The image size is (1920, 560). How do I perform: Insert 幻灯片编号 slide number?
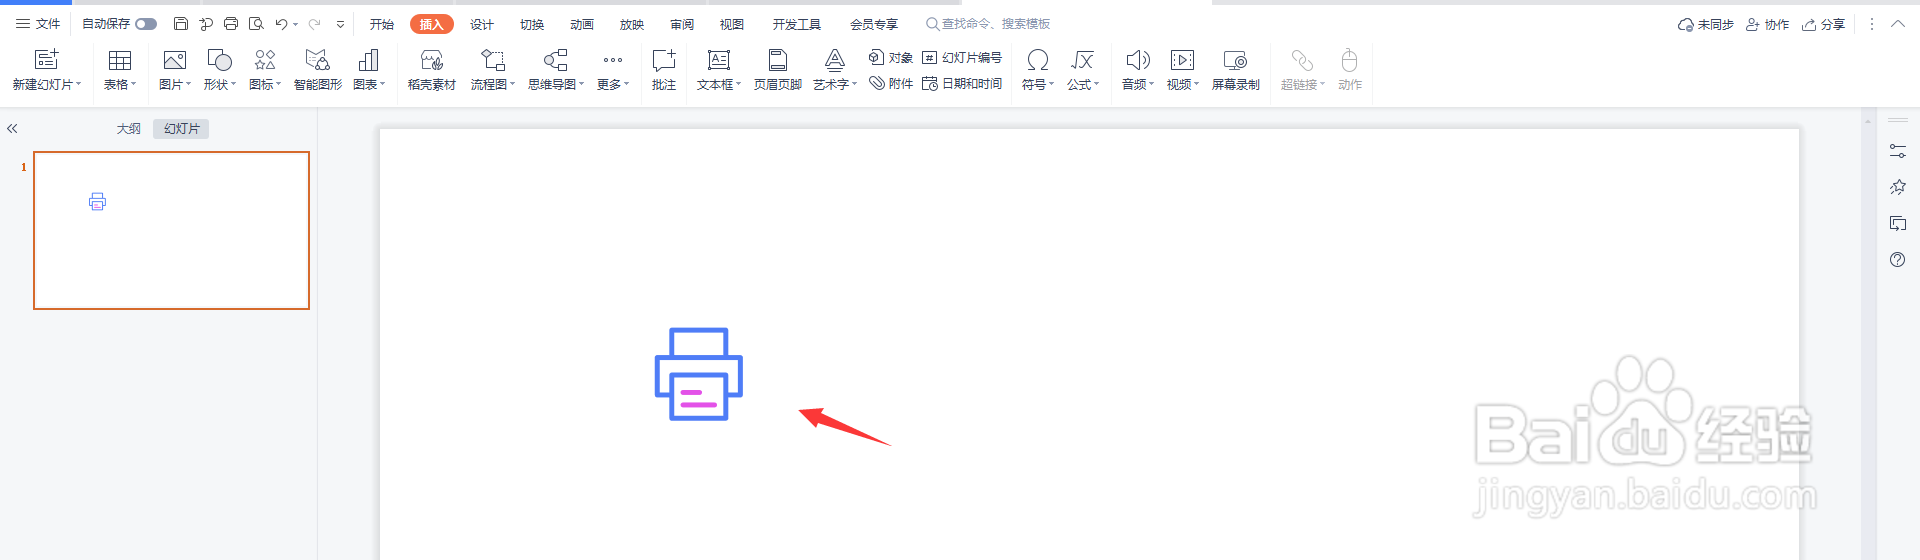[x=962, y=58]
